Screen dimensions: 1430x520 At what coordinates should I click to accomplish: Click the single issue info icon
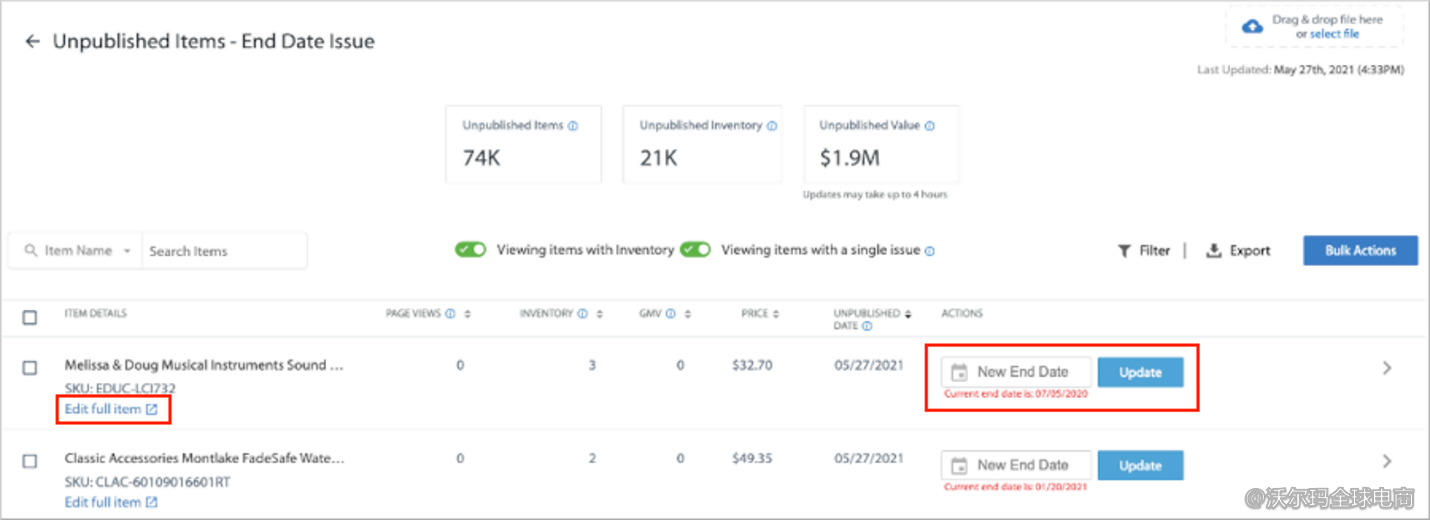click(x=929, y=251)
